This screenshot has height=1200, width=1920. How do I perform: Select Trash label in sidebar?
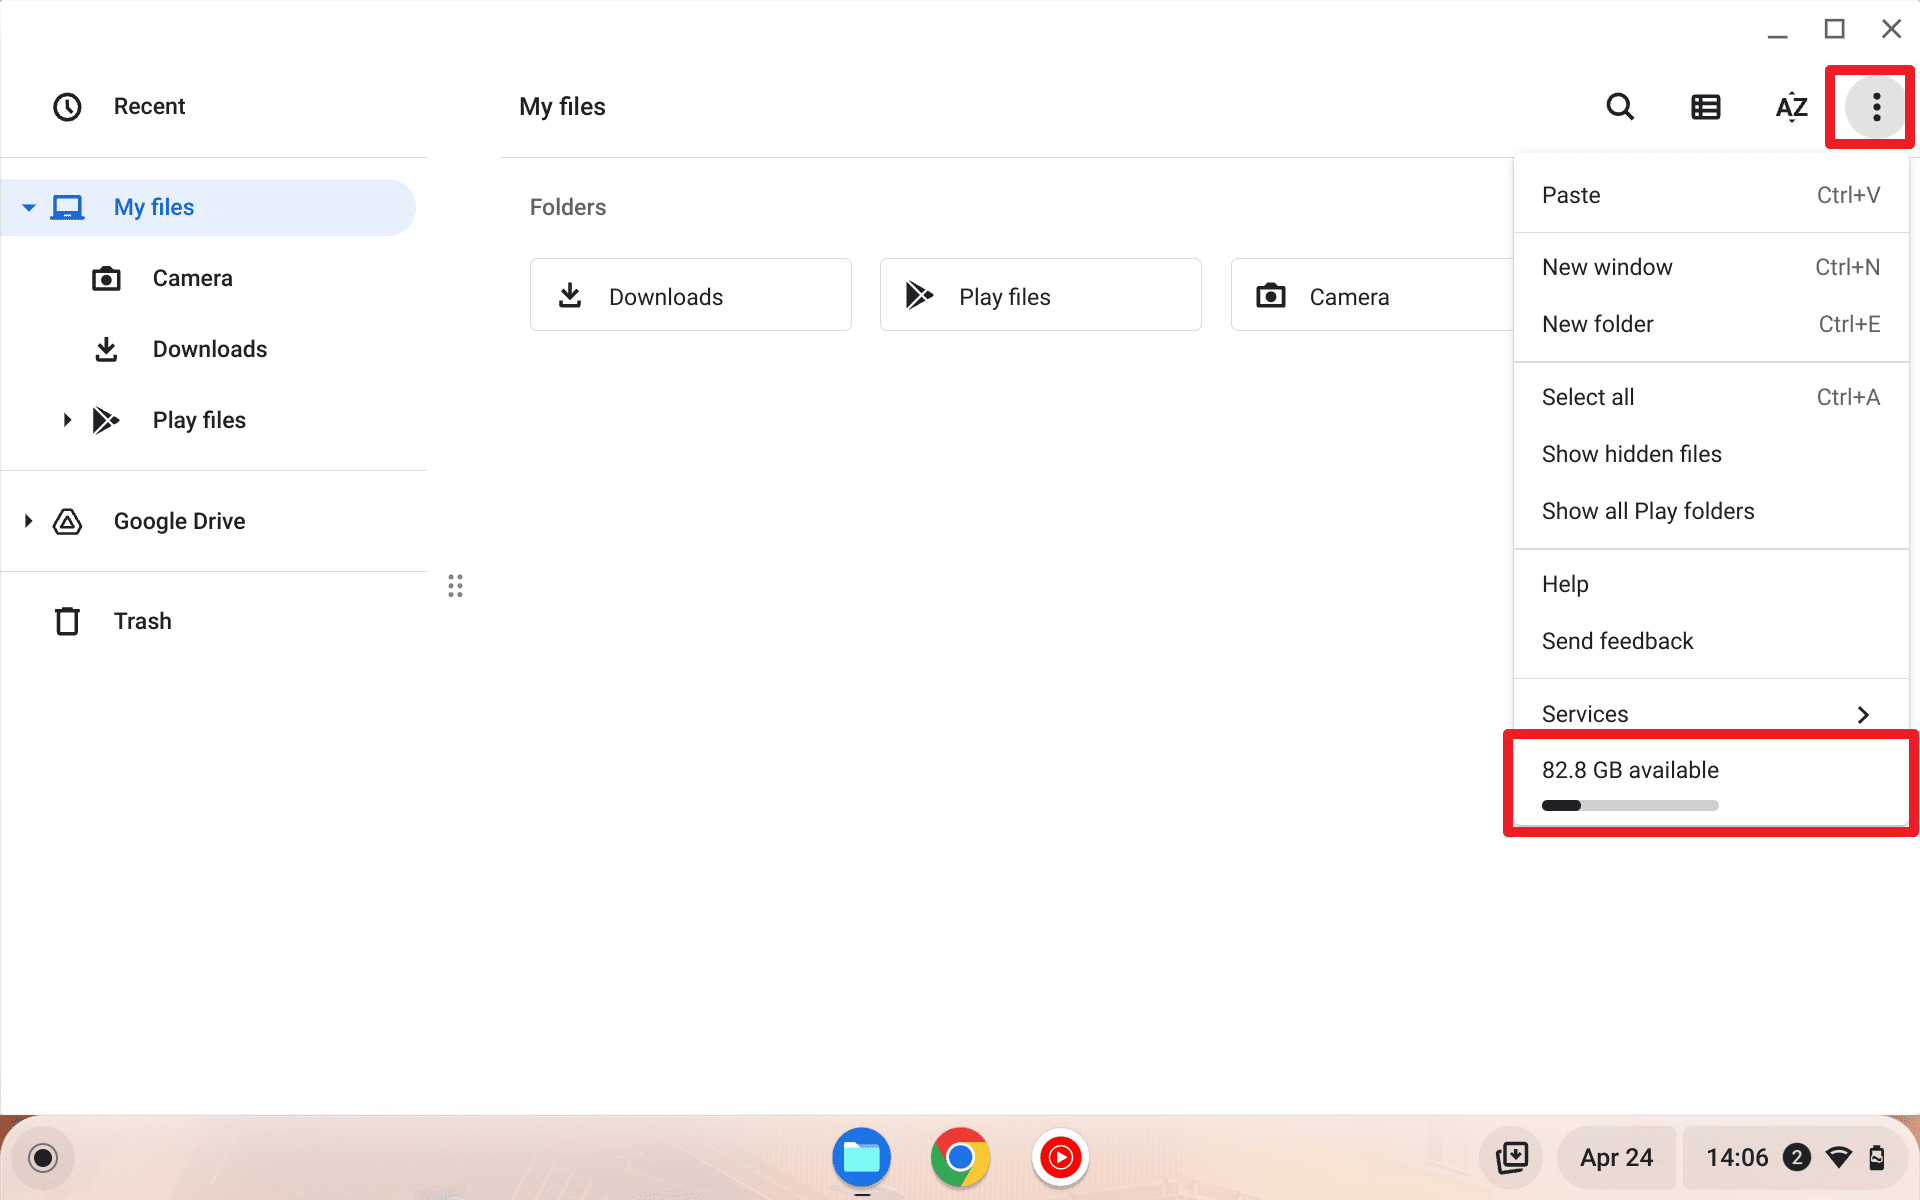click(x=143, y=621)
